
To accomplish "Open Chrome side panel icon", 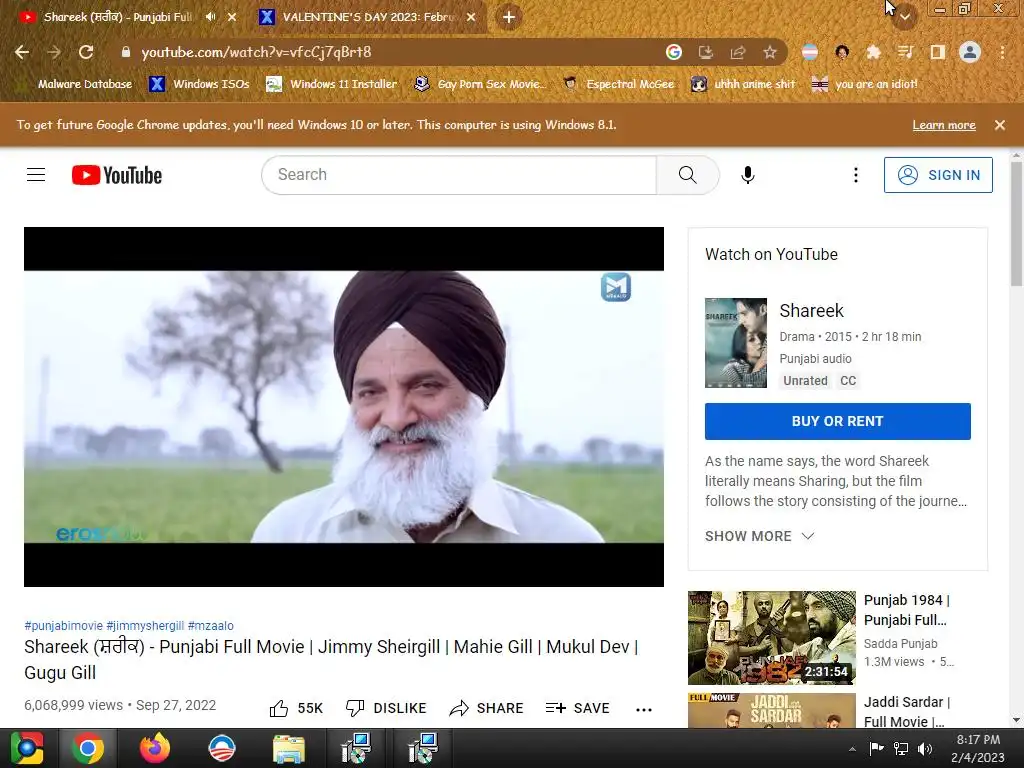I will (x=938, y=52).
